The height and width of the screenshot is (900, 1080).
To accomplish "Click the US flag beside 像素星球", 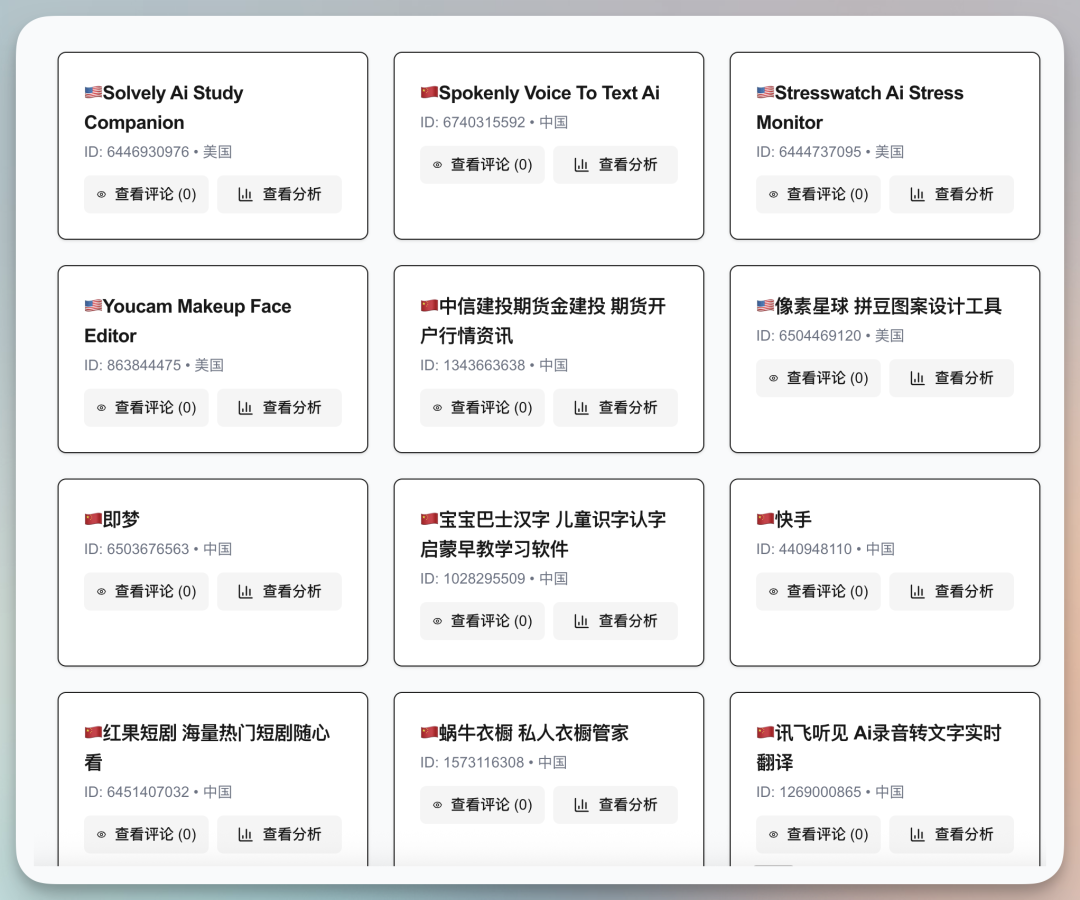I will [765, 306].
